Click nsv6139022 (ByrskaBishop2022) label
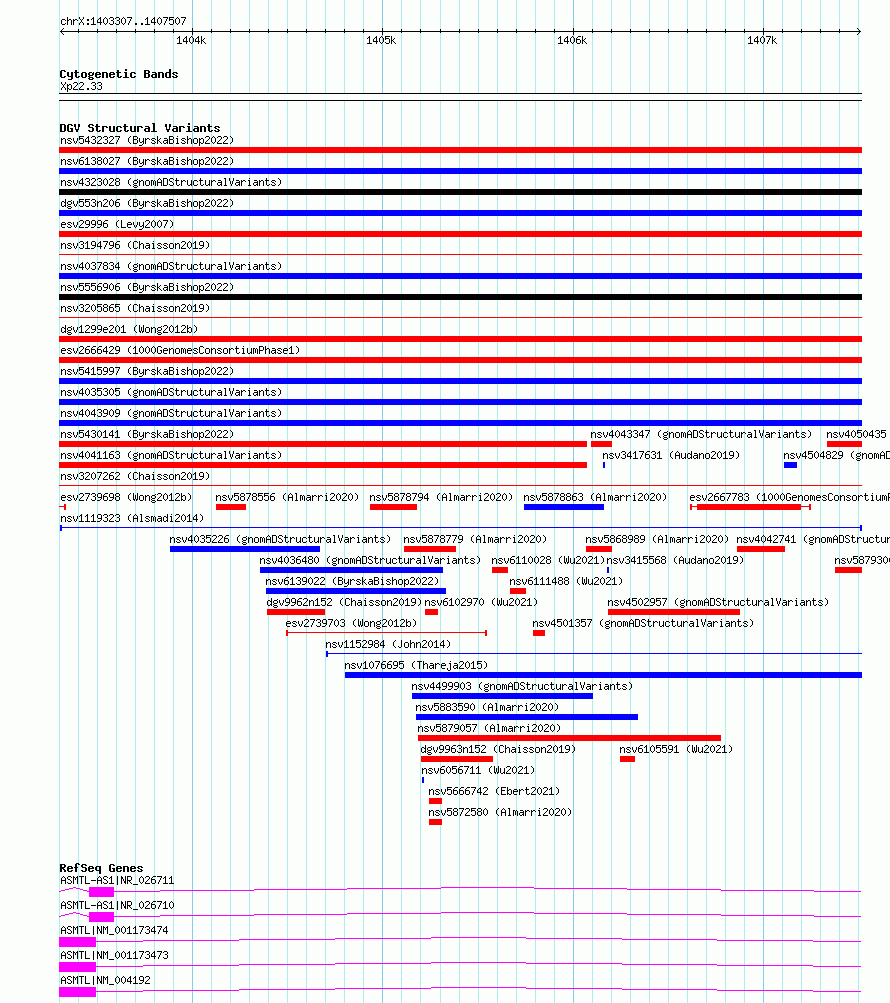 (353, 581)
